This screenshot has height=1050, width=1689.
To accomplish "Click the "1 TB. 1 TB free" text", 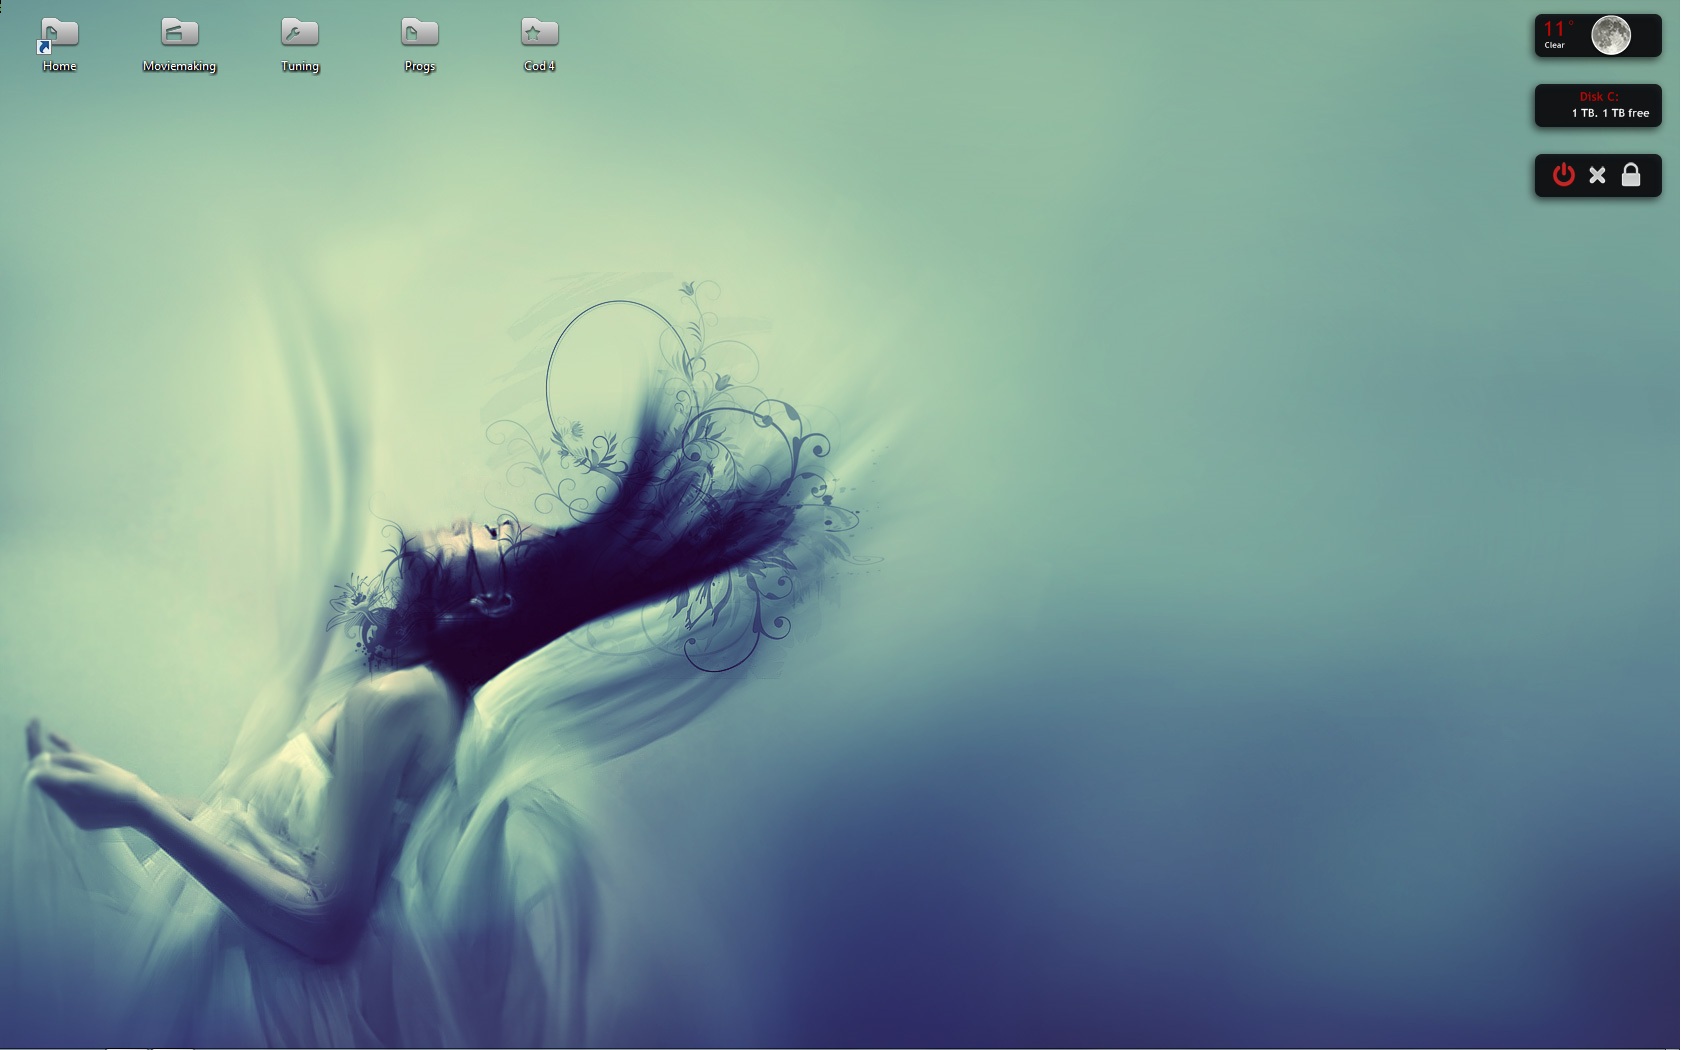I will [1610, 113].
